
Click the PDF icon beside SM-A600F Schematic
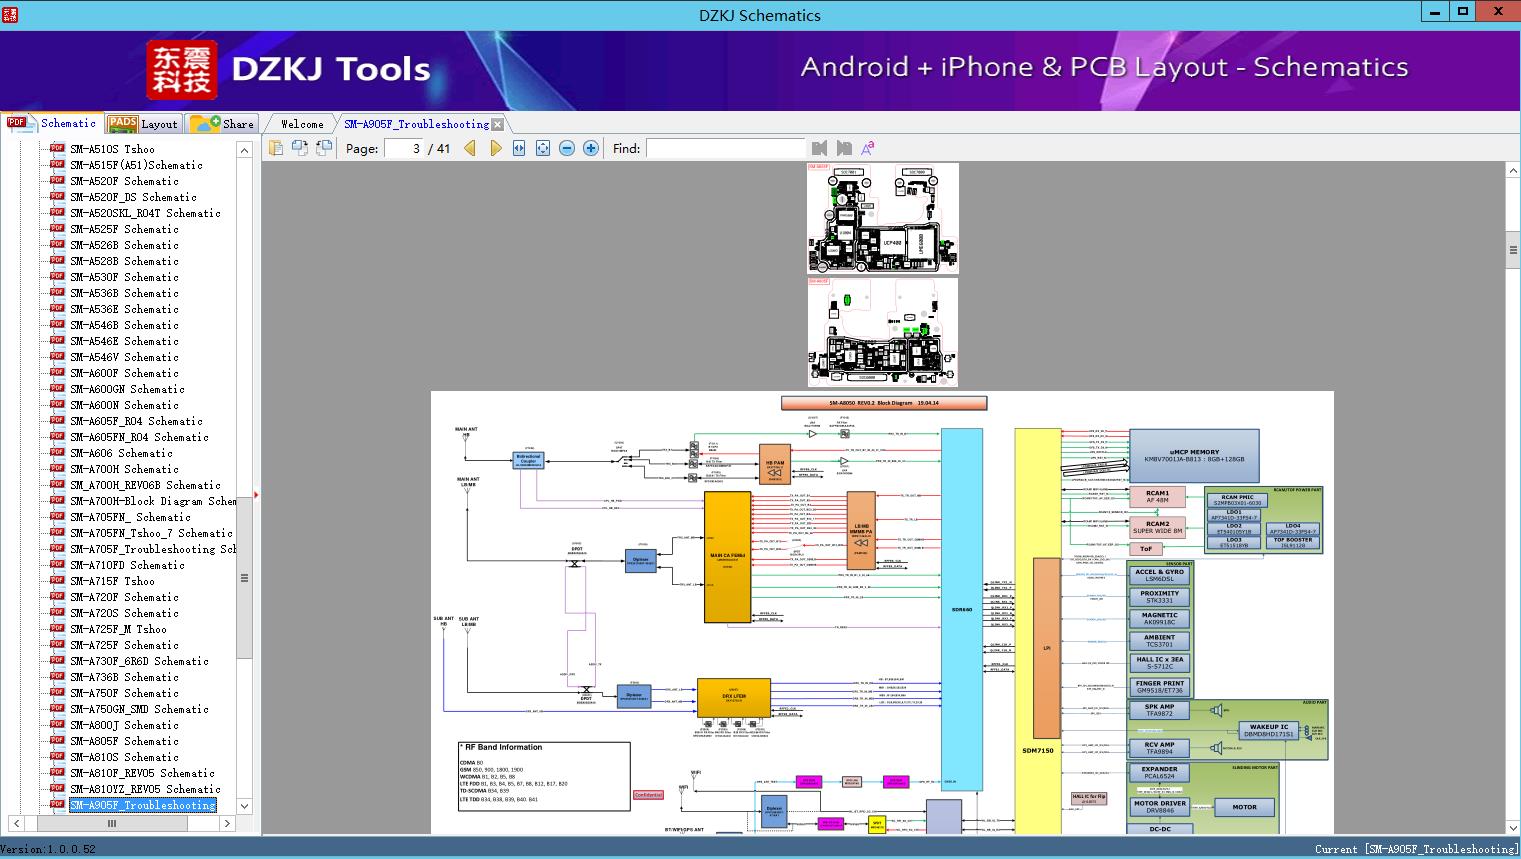57,373
